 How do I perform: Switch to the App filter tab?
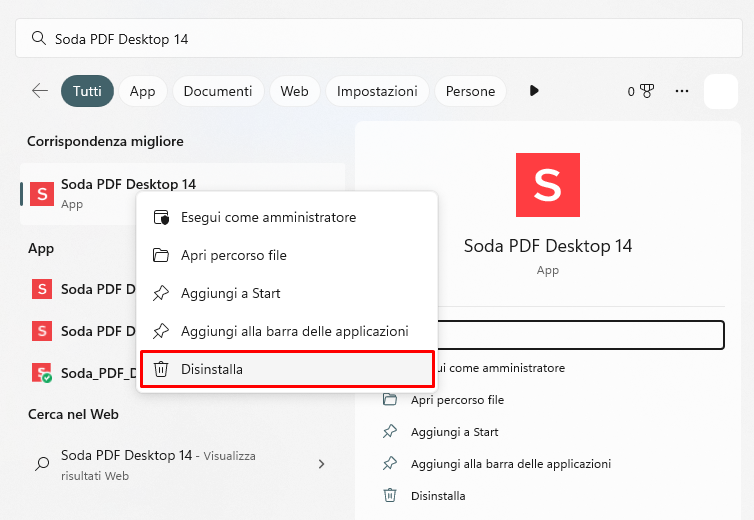[x=142, y=91]
